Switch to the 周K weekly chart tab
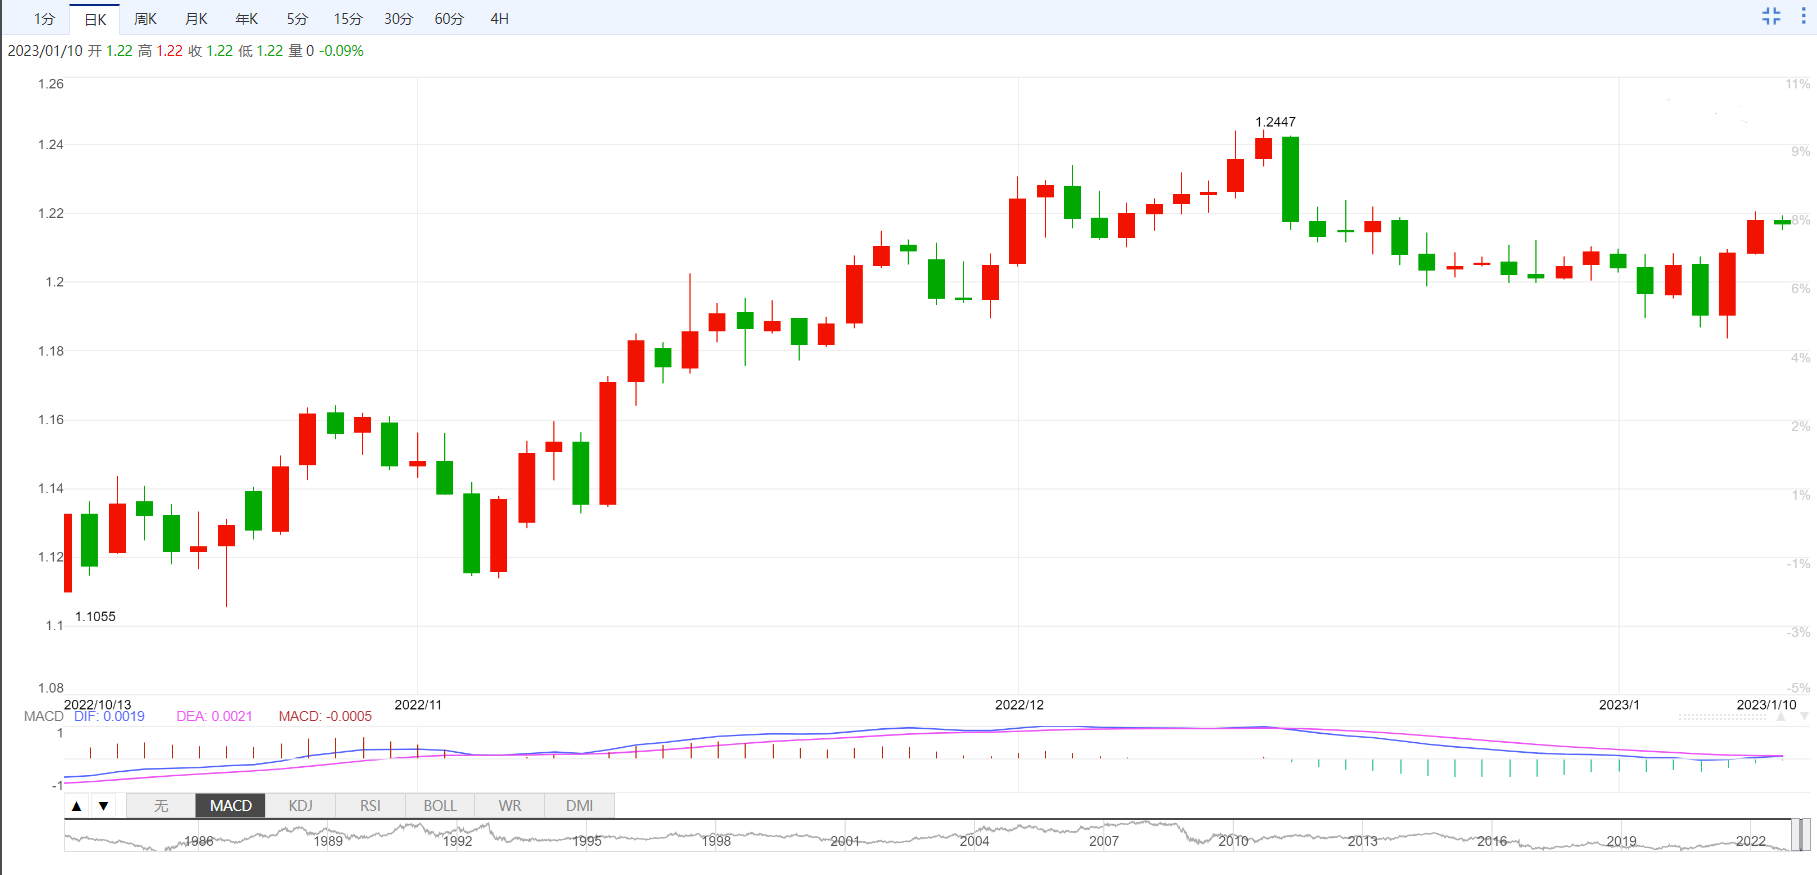1817x875 pixels. click(146, 19)
